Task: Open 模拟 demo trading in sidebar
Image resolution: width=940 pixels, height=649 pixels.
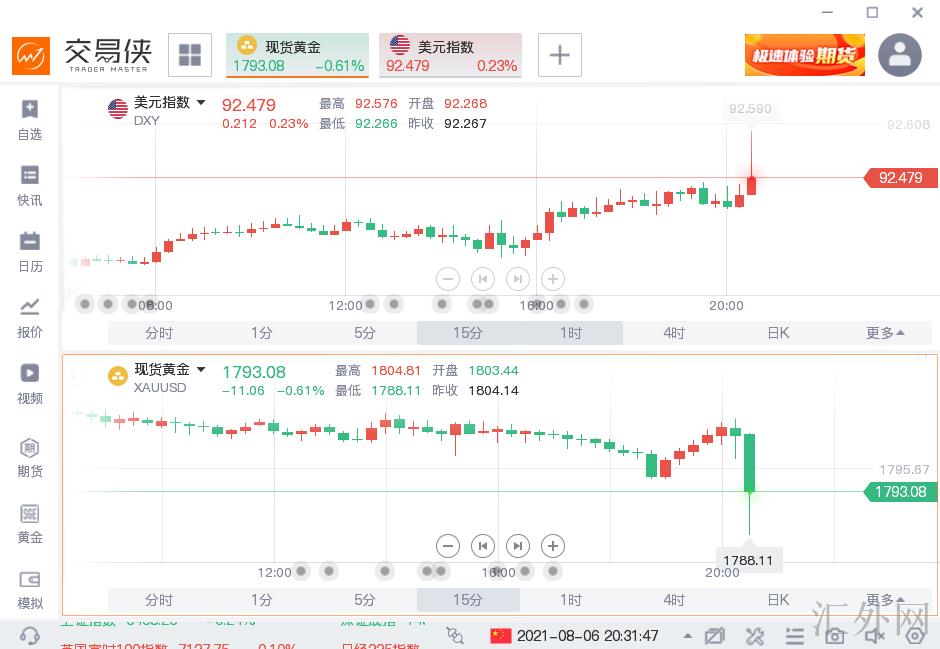Action: click(29, 590)
